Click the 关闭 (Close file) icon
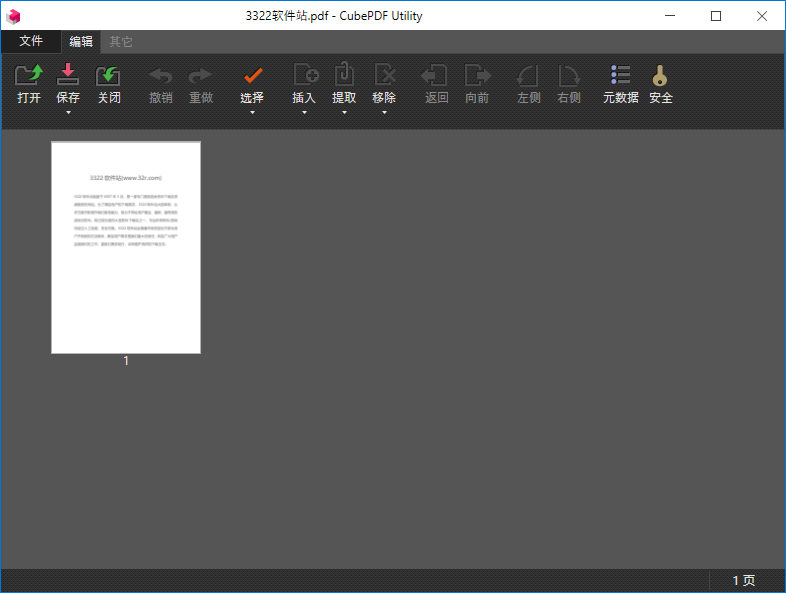 click(108, 76)
